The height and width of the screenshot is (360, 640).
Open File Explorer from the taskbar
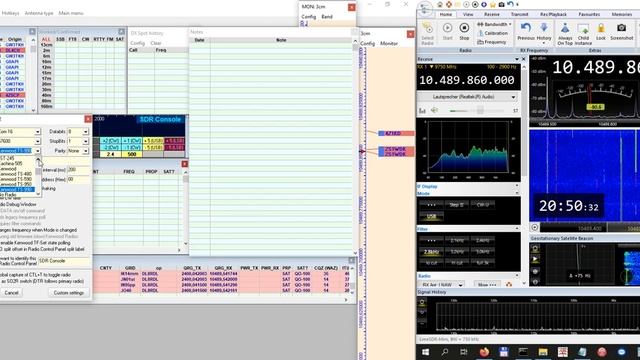543,352
